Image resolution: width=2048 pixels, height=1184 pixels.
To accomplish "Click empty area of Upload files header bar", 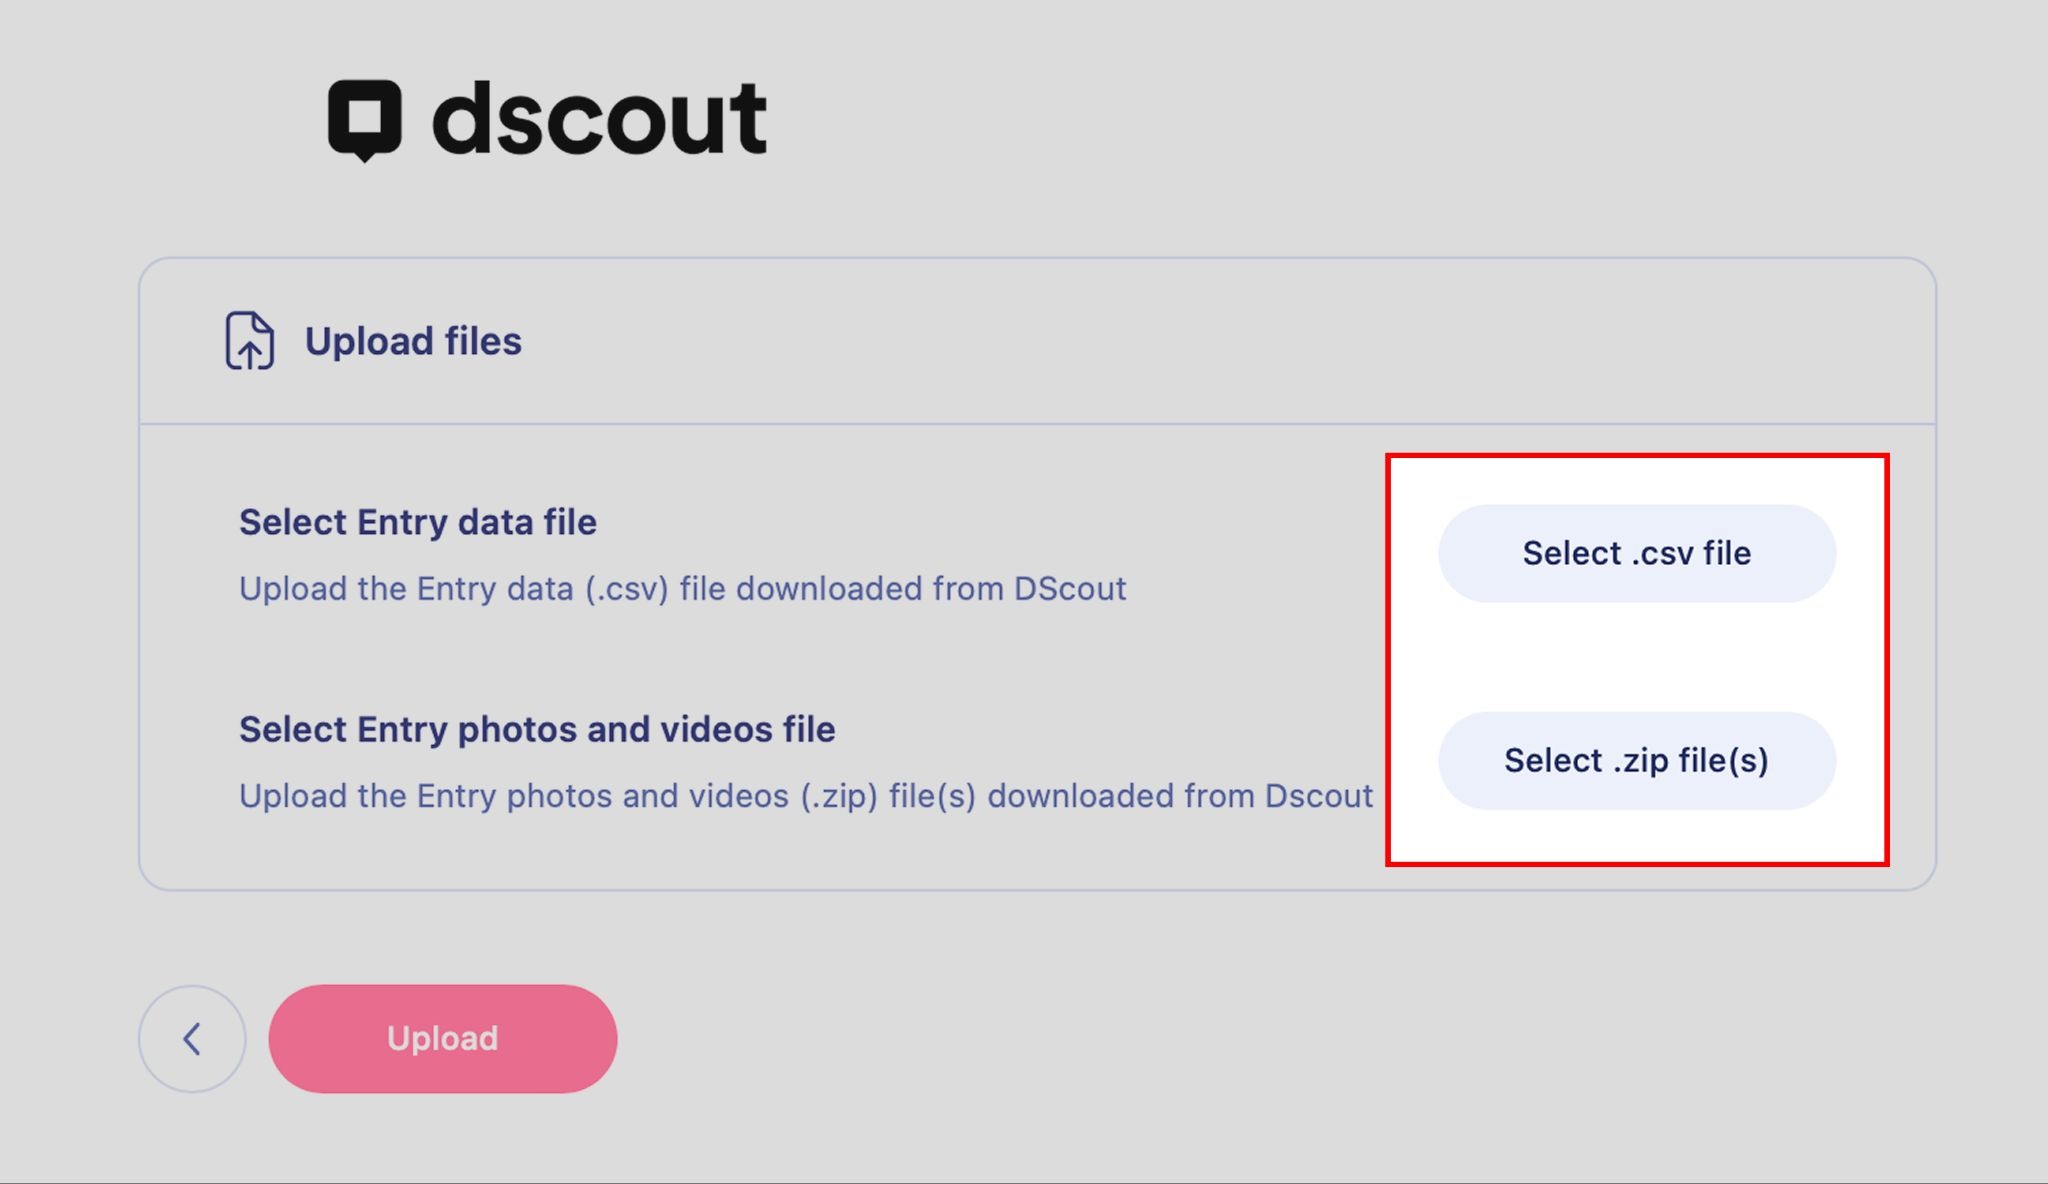I will click(1200, 341).
